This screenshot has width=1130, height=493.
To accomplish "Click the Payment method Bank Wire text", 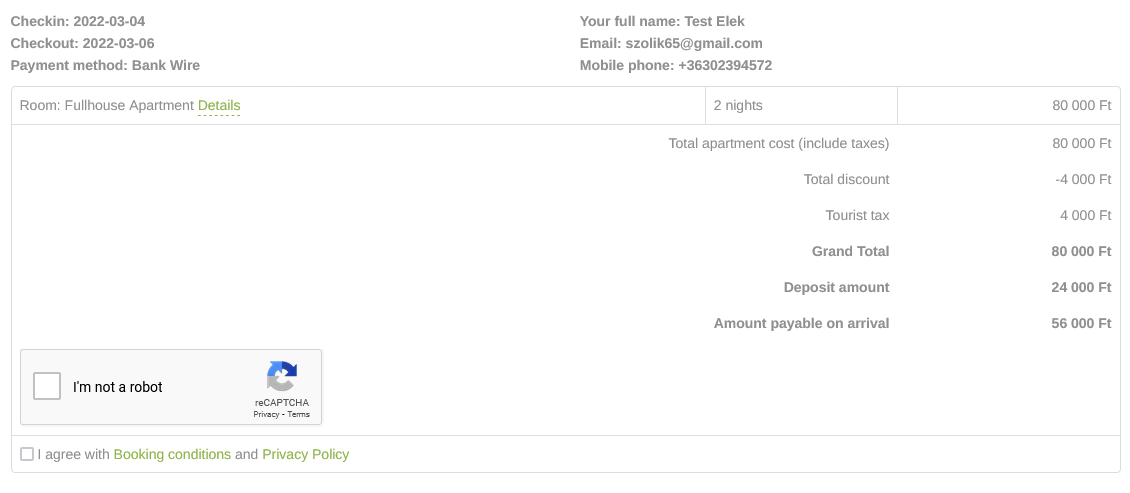I will click(105, 65).
